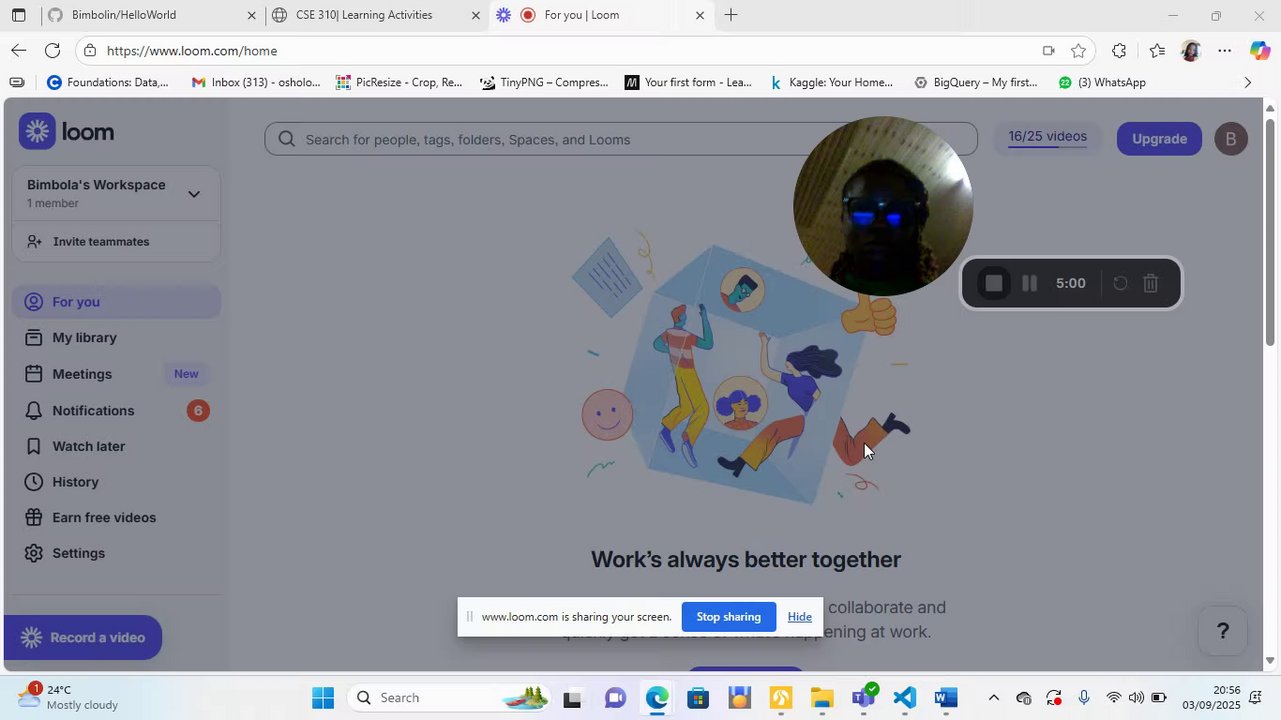Open the weather widget showing 24°C
The image size is (1281, 720).
68,697
